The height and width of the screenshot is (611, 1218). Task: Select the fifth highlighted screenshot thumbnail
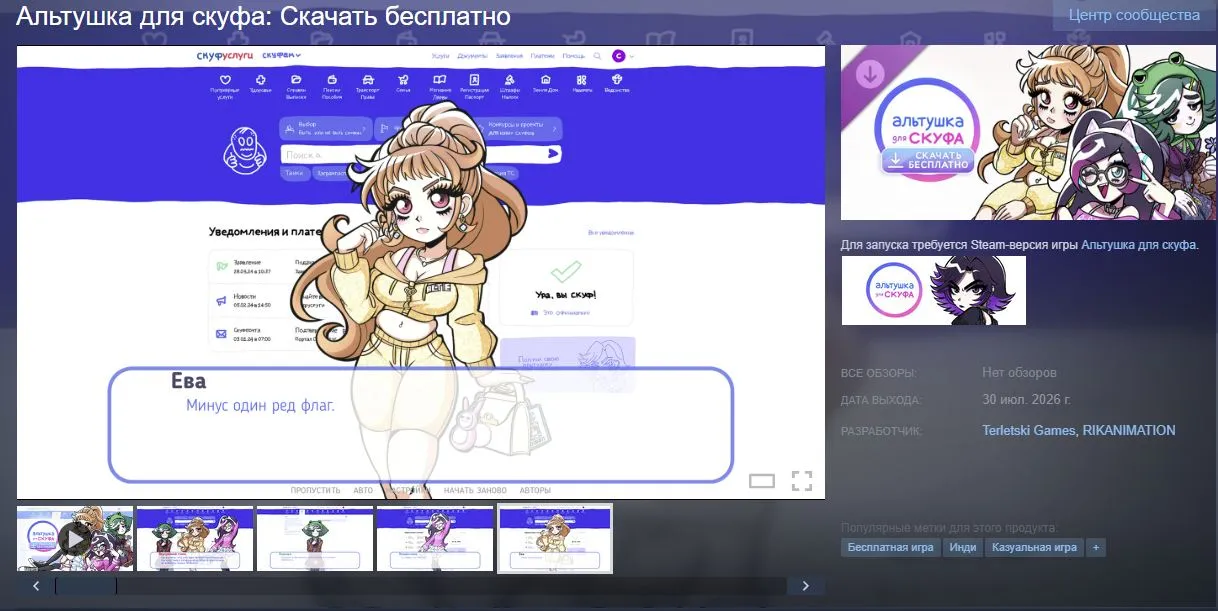(555, 538)
